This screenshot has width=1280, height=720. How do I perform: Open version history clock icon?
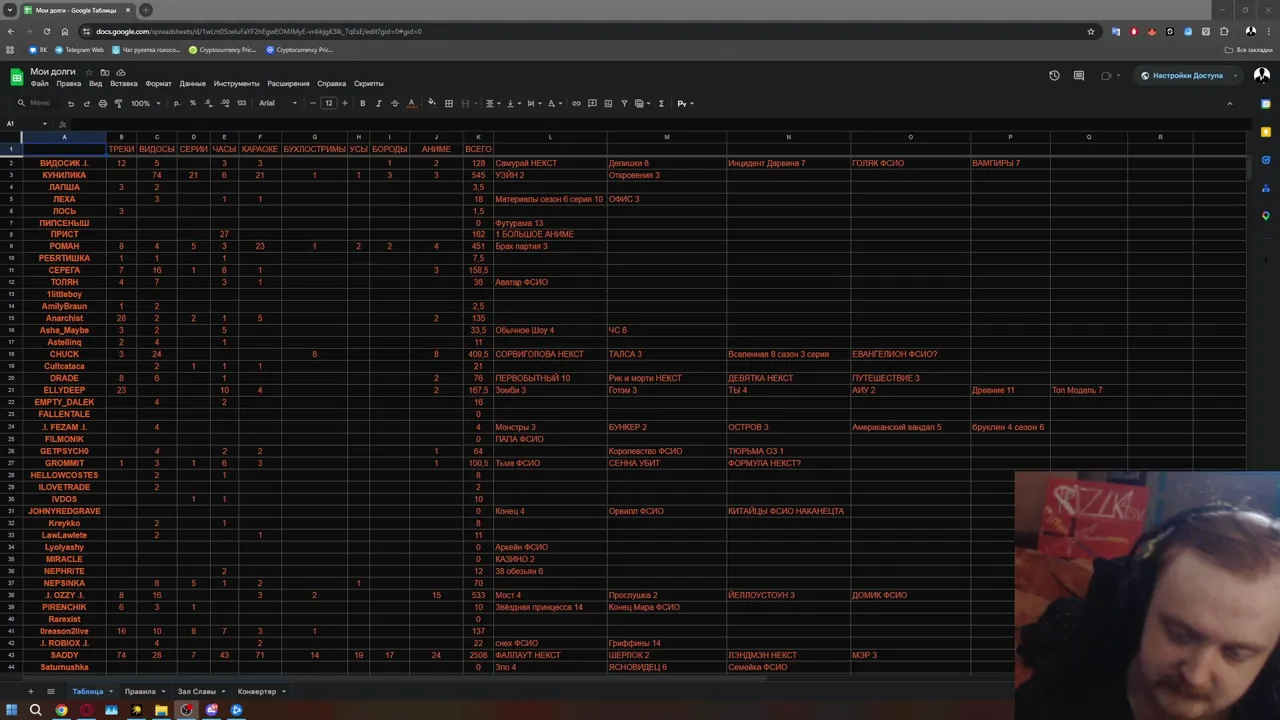pos(1054,75)
